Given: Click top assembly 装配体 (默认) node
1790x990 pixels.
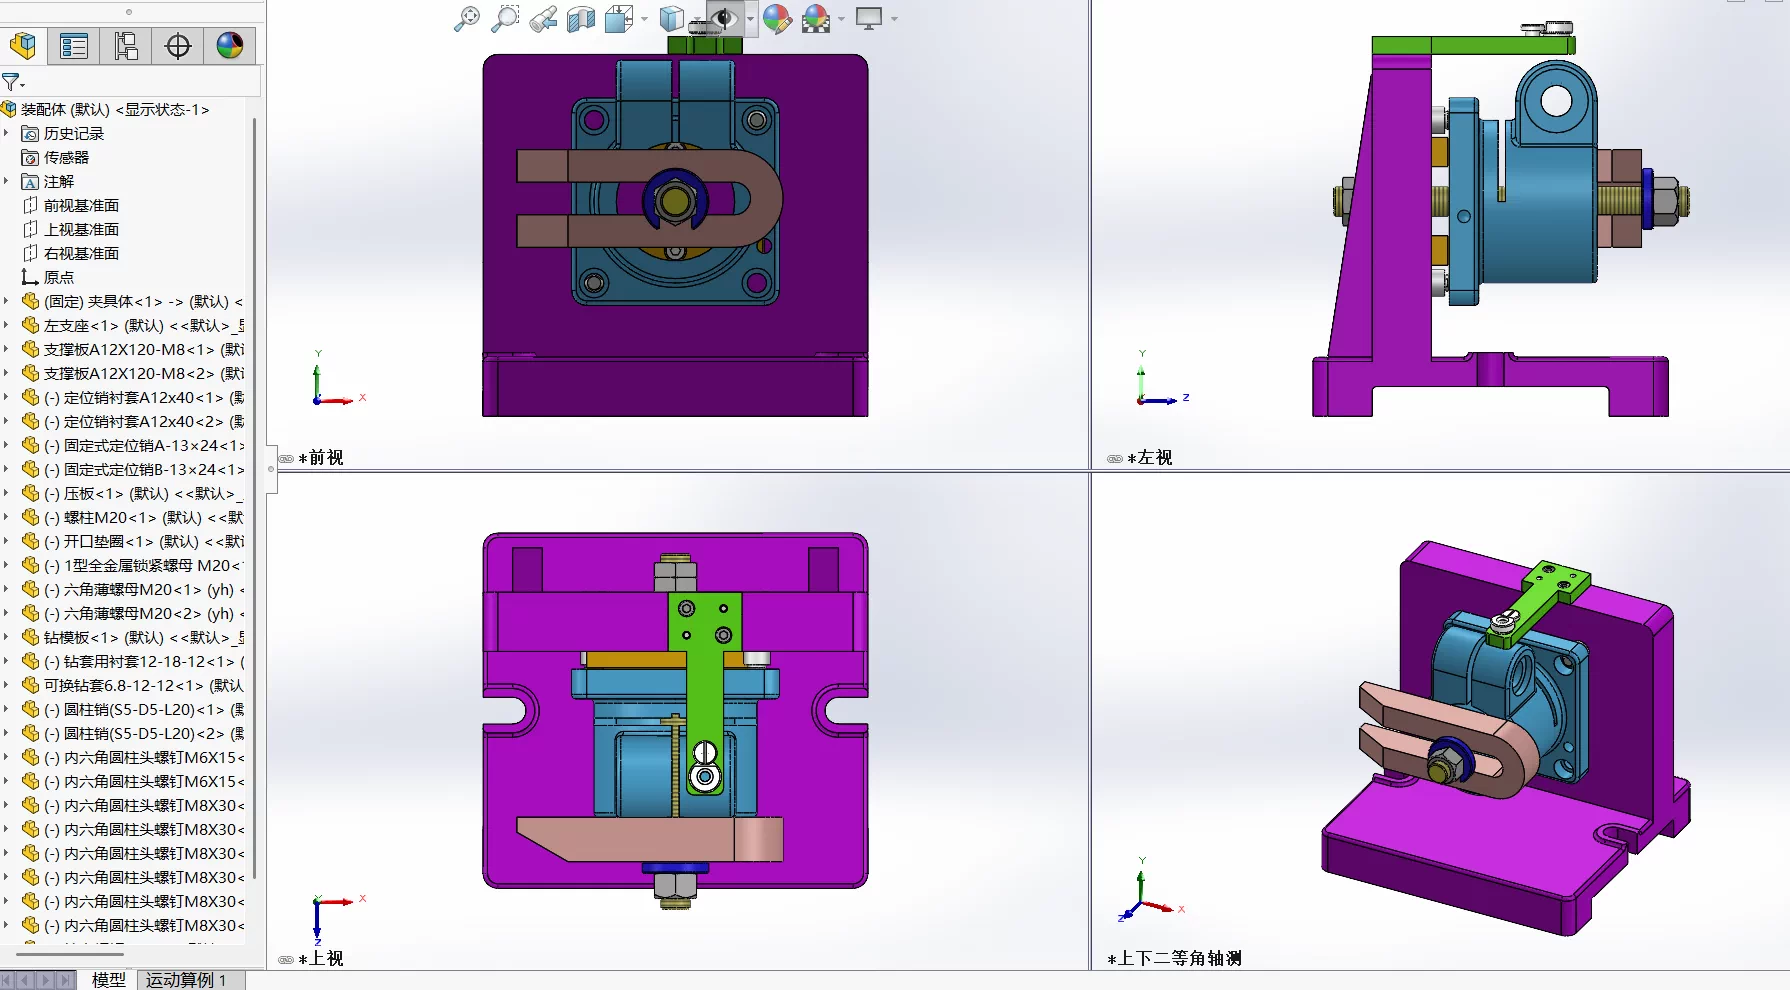Looking at the screenshot, I should point(105,109).
